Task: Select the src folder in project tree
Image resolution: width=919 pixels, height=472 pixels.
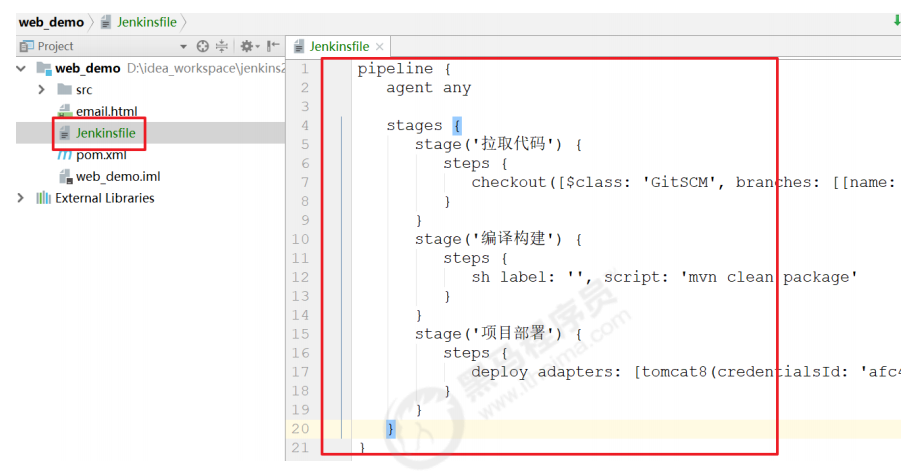Action: [84, 90]
